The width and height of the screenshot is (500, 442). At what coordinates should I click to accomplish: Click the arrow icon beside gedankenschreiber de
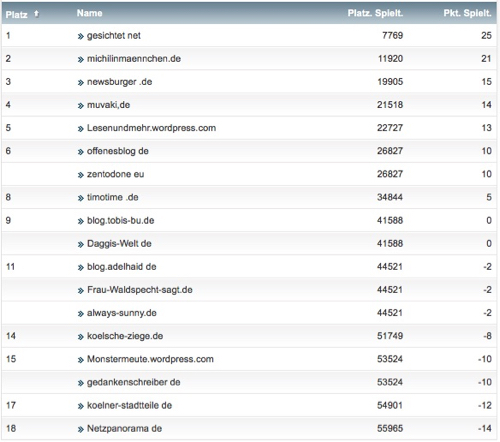pos(80,383)
